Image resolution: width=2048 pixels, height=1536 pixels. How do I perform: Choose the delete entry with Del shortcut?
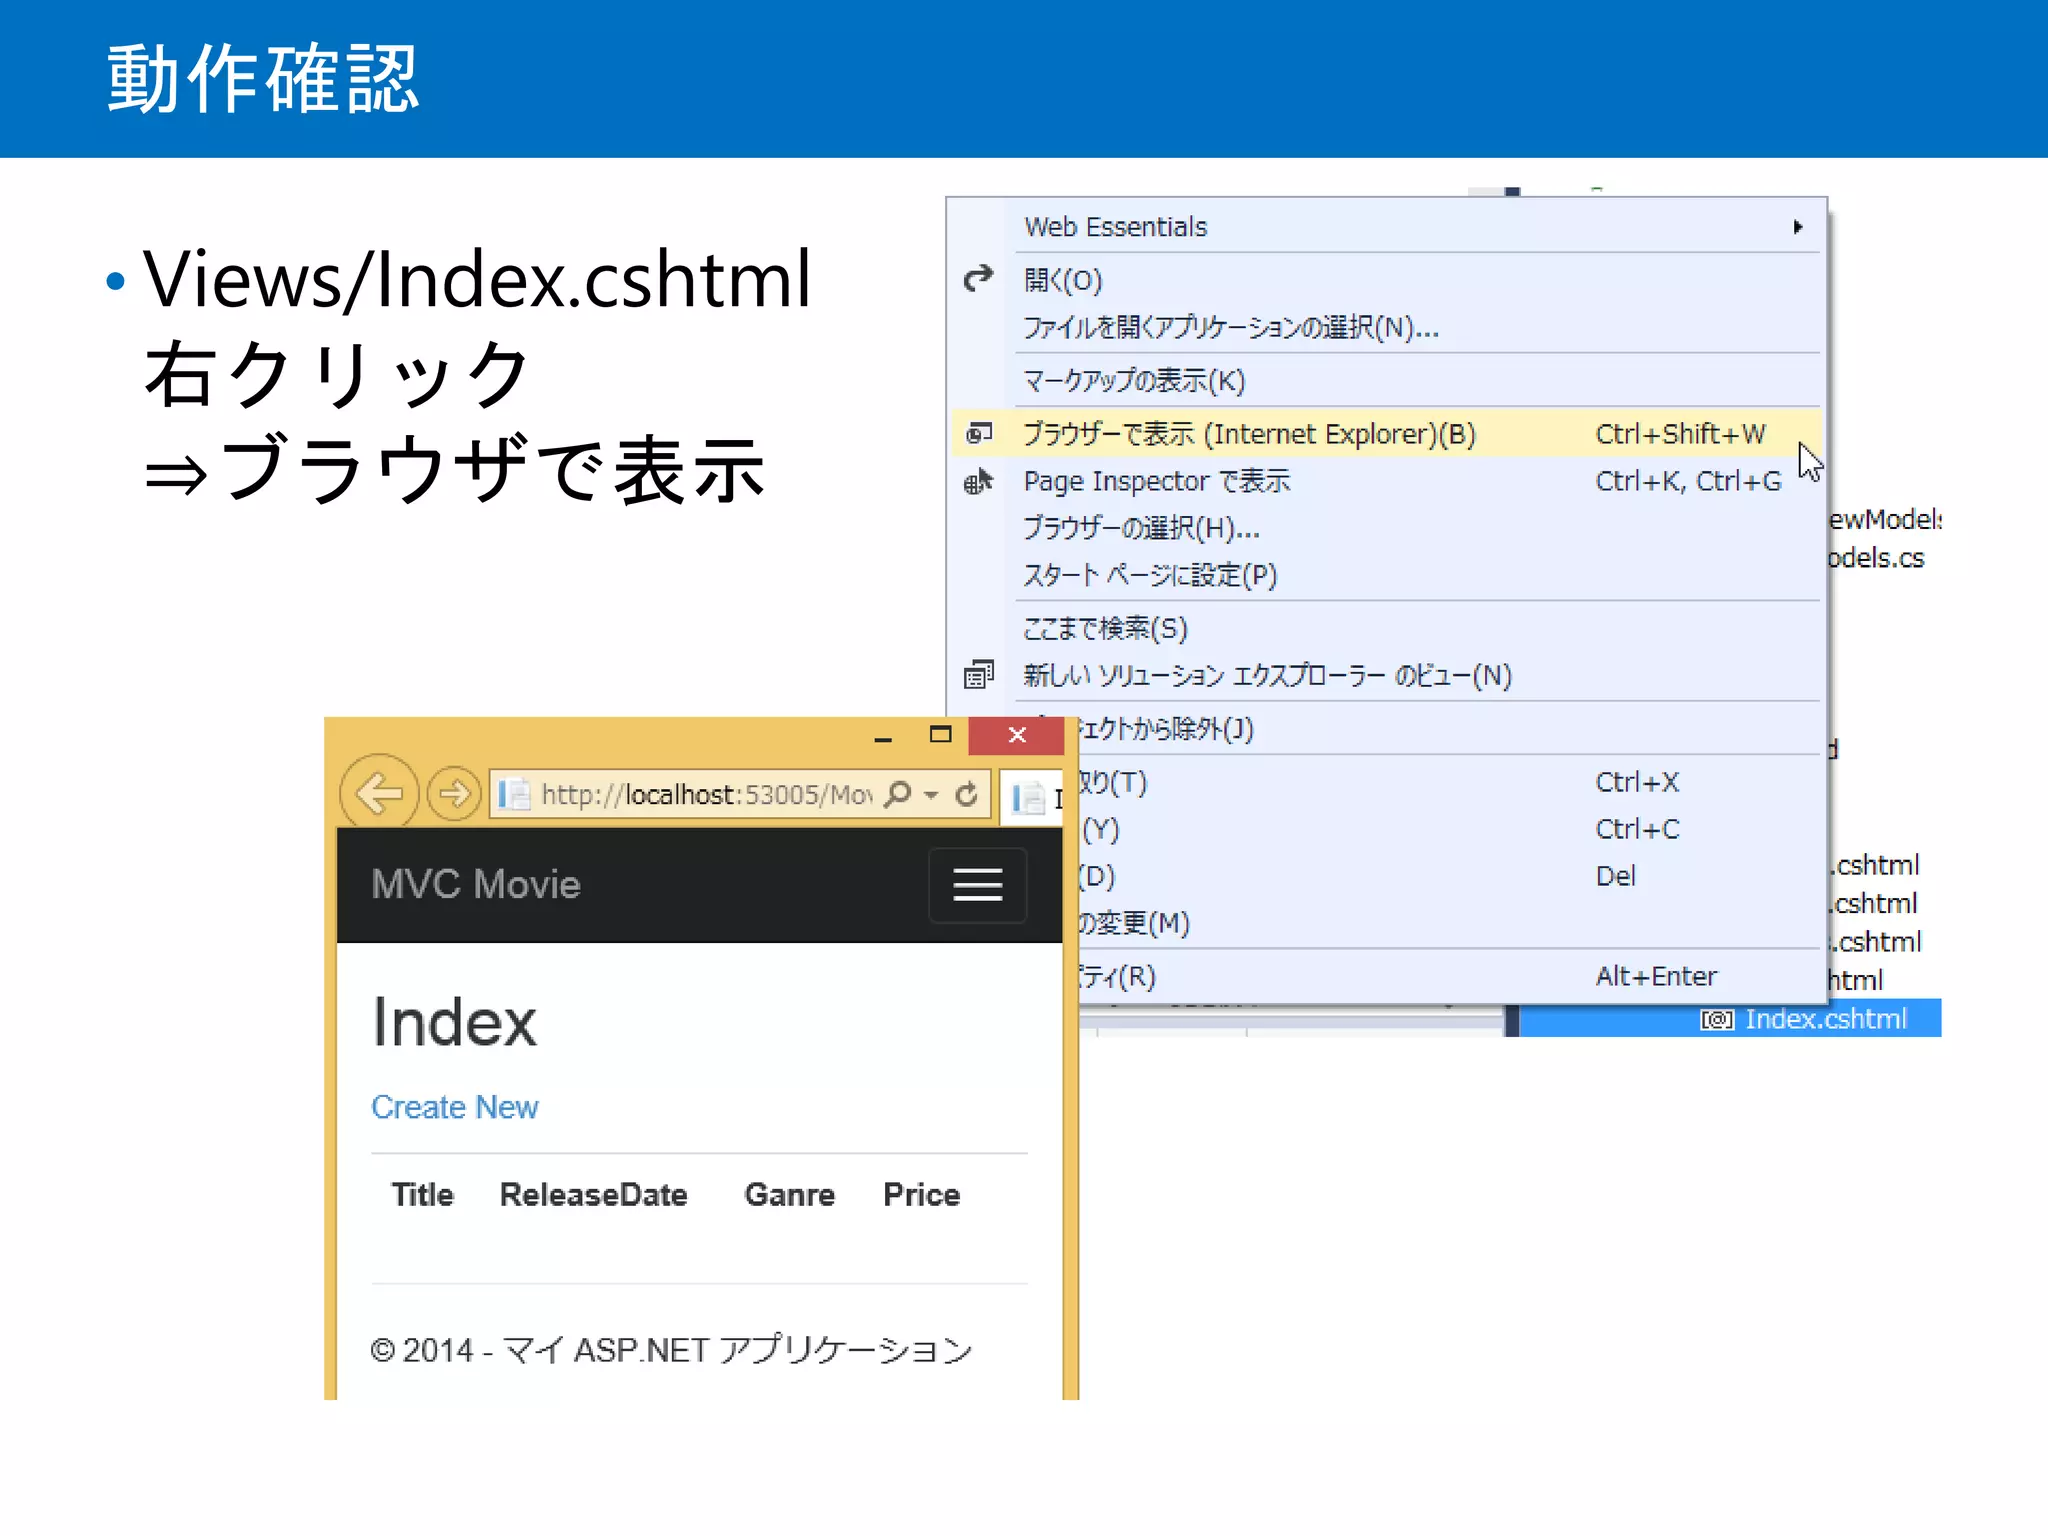(1450, 876)
